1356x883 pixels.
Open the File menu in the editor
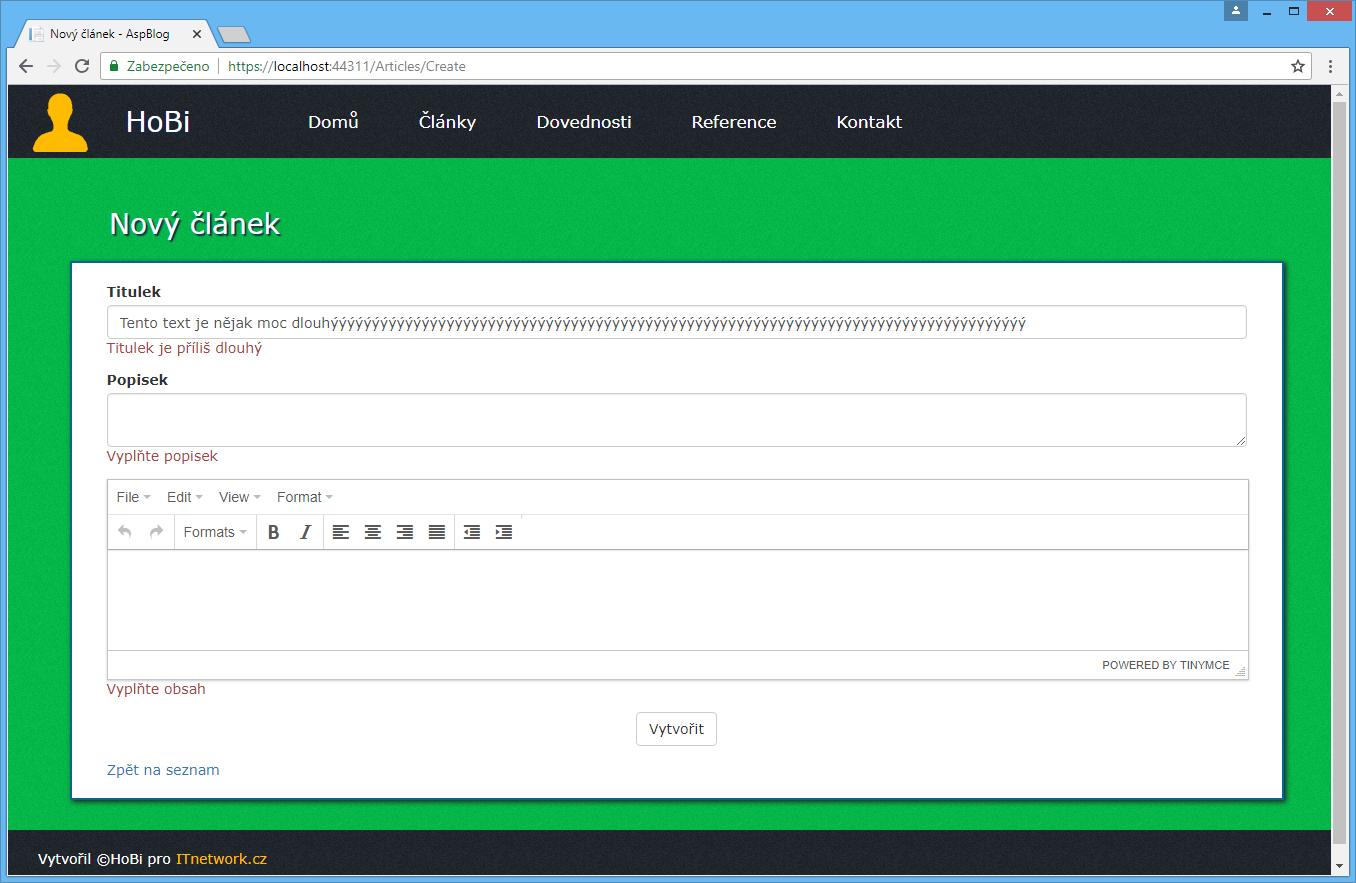(131, 496)
